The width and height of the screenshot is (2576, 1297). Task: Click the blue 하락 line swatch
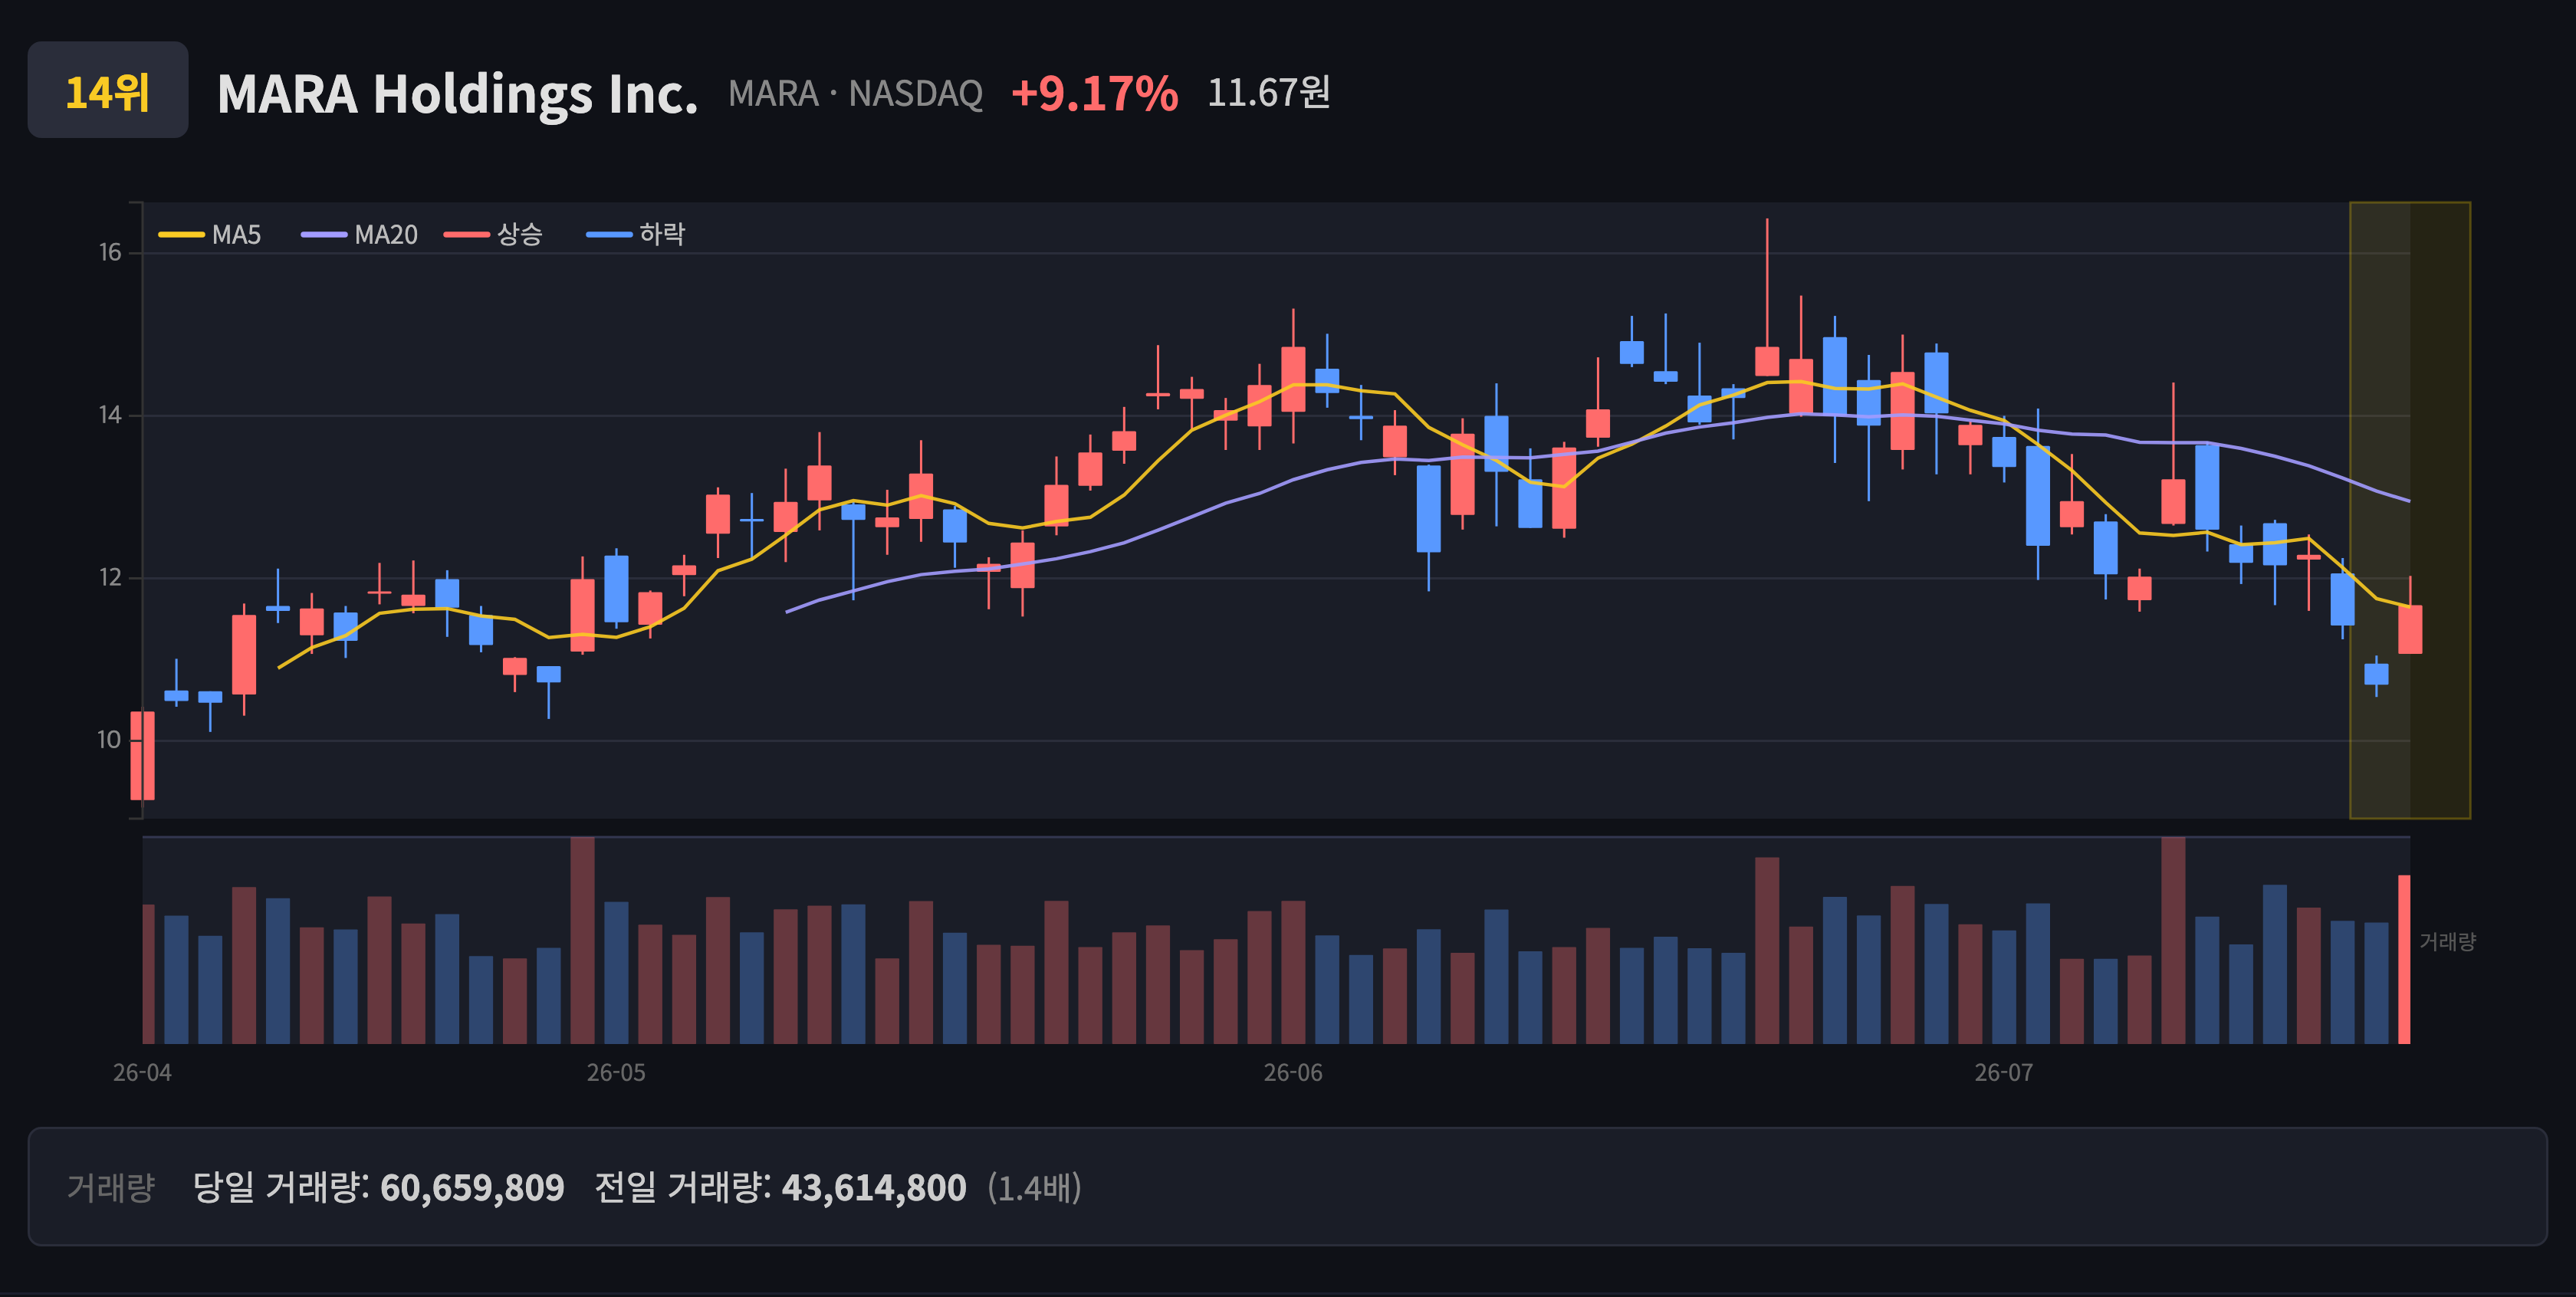click(609, 235)
